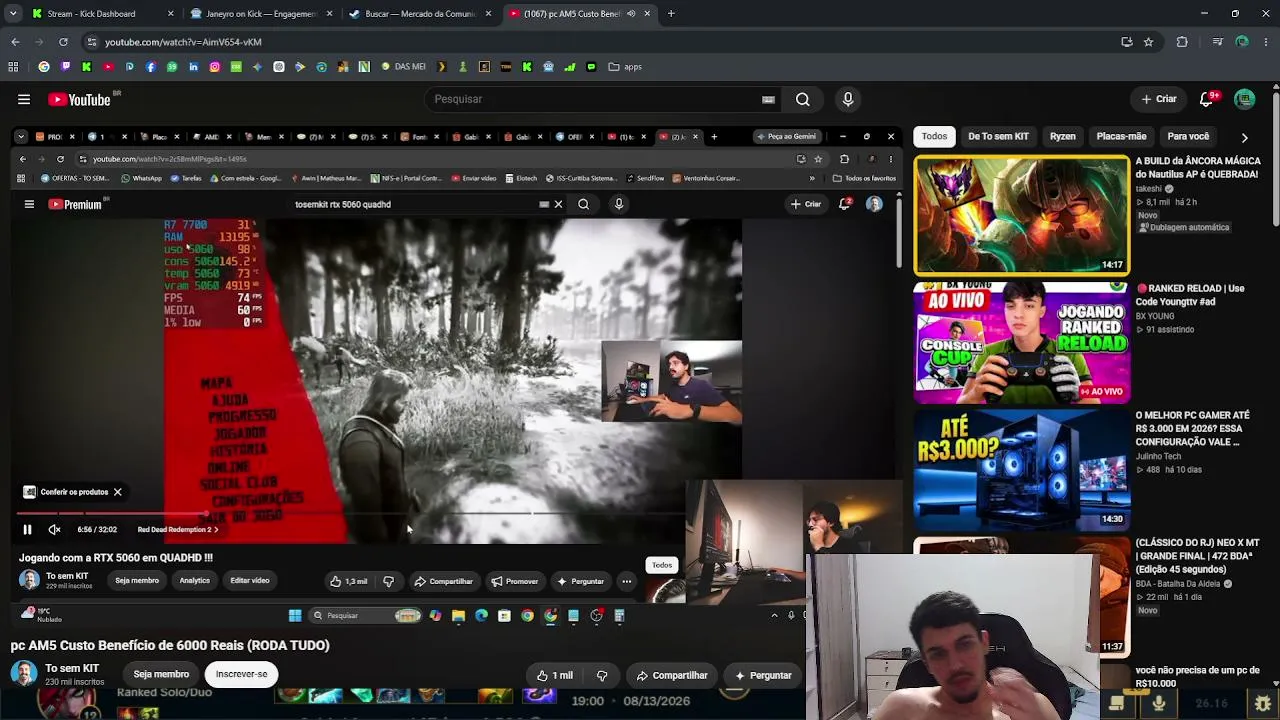Click the magnifier search button on YouTube
1280x720 pixels.
click(802, 99)
